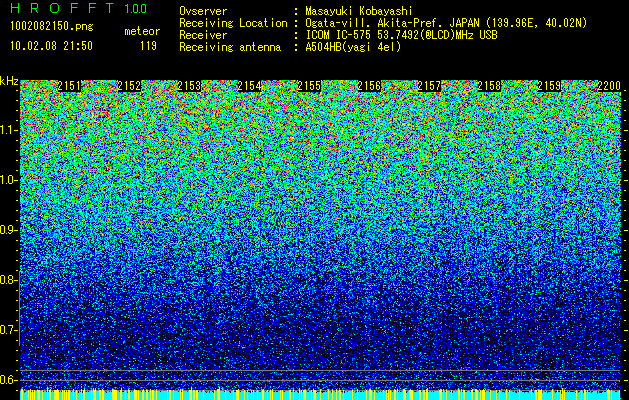Click the kHz axis unit label
Viewport: 629px width, 400px height.
point(9,81)
